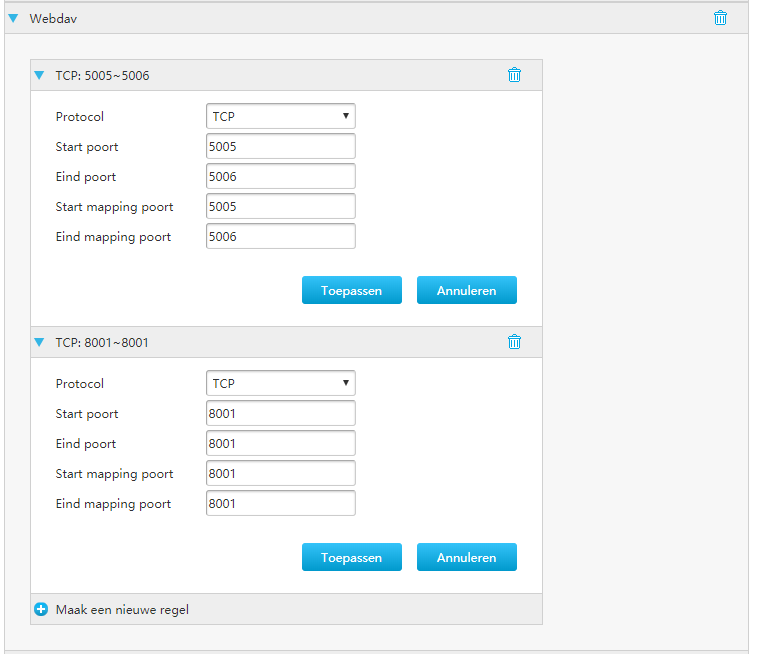766x654 pixels.
Task: Focus Eind mapping poort field showing 5006
Action: (x=281, y=236)
